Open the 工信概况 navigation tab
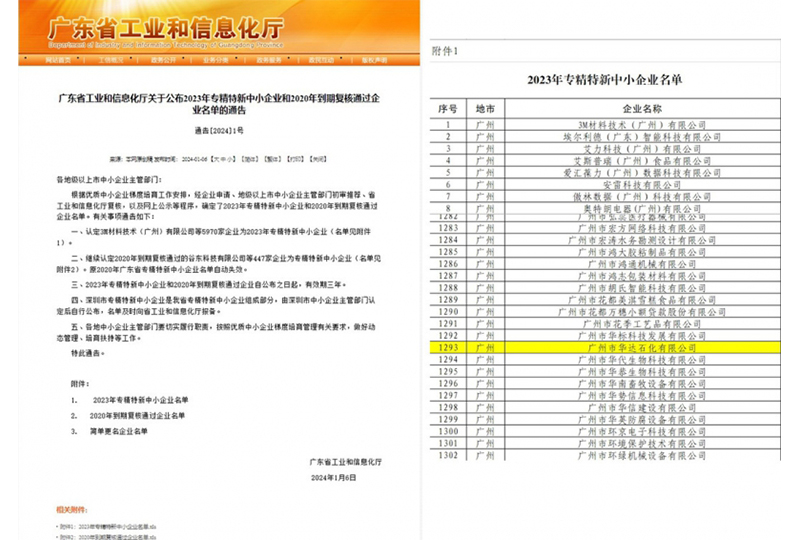Screen dimensions: 800x540 click(111, 60)
